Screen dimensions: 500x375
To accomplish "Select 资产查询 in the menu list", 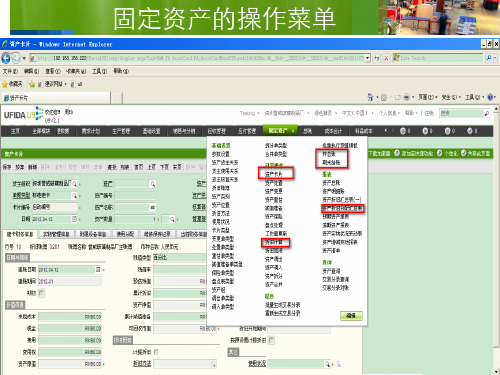I will pos(331,271).
